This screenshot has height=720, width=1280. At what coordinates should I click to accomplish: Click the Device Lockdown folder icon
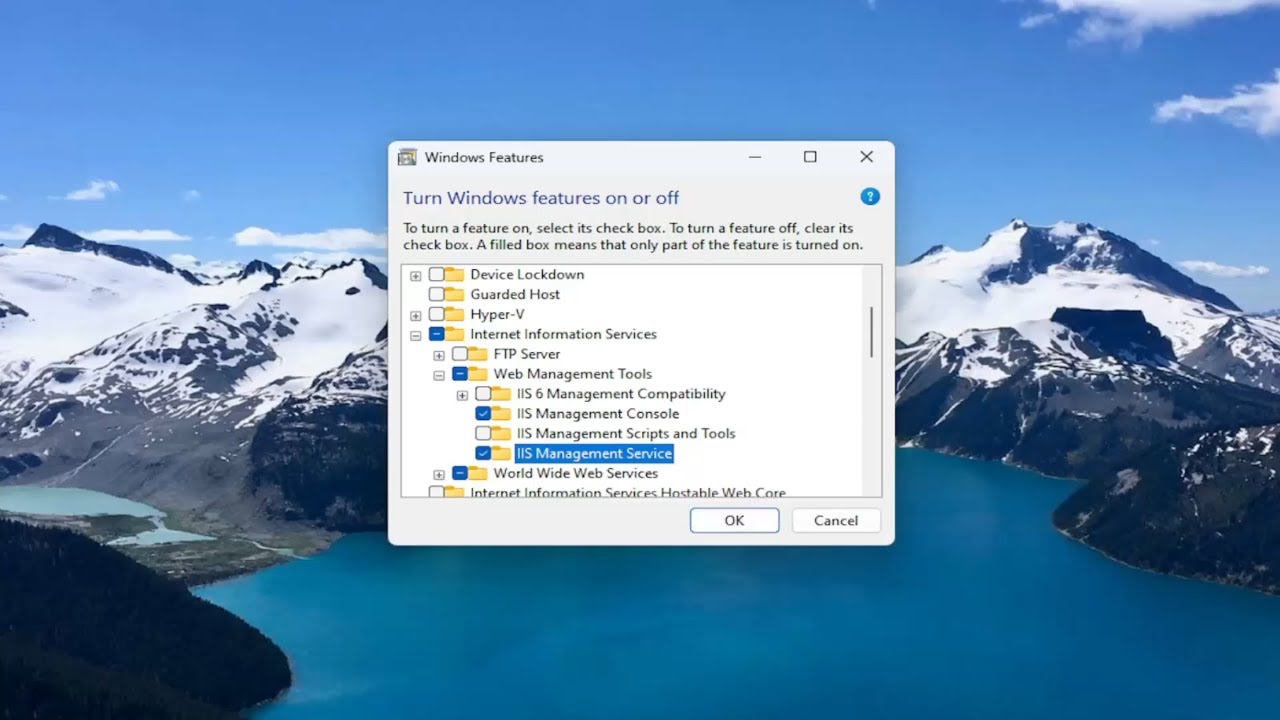pyautogui.click(x=455, y=274)
